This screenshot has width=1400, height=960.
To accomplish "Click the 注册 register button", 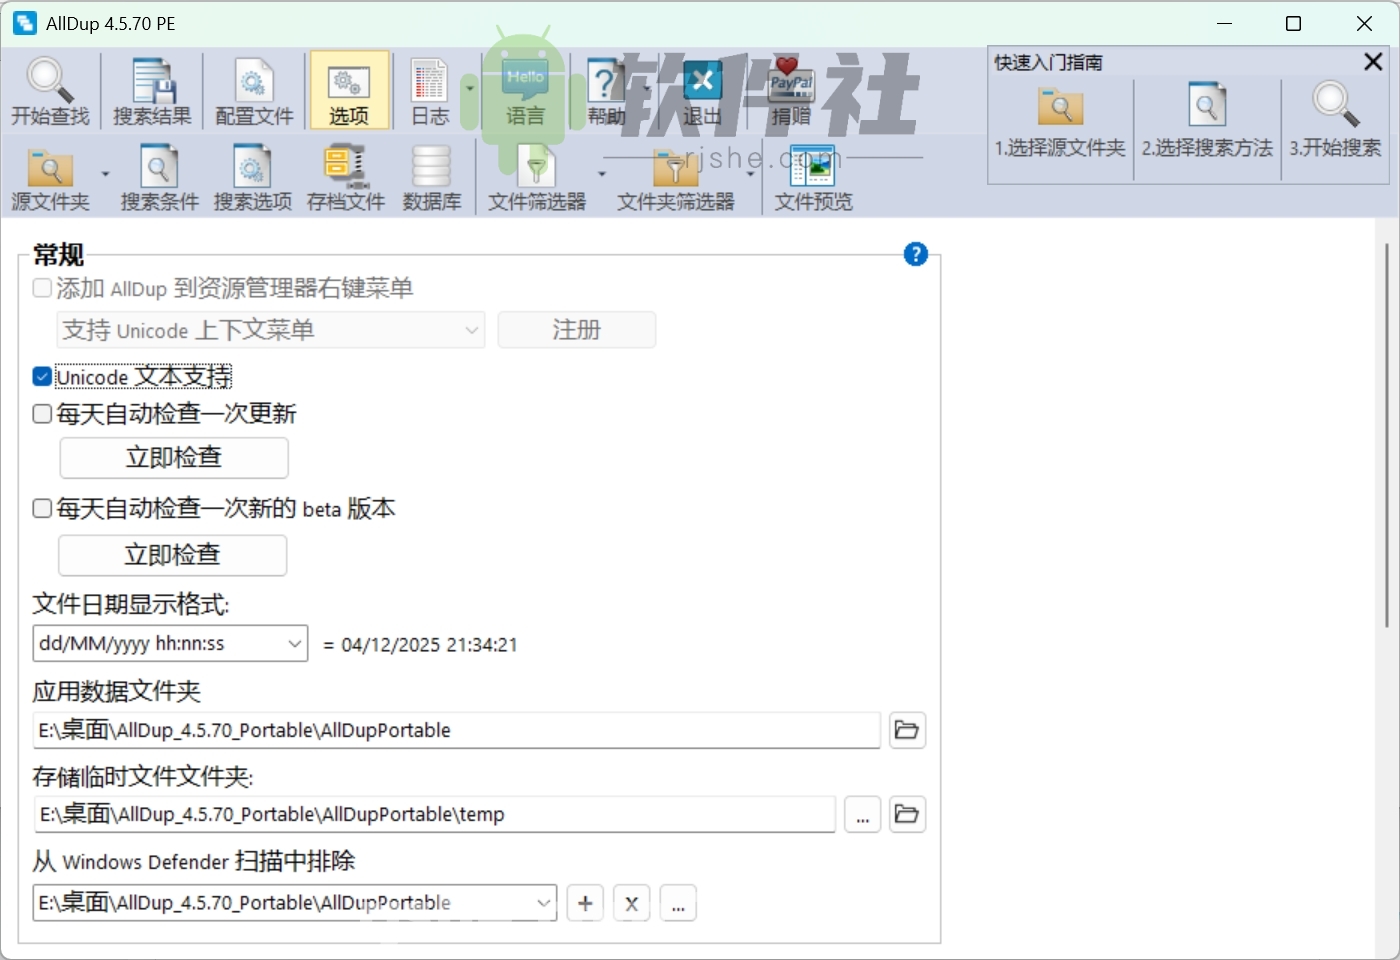I will (x=576, y=330).
